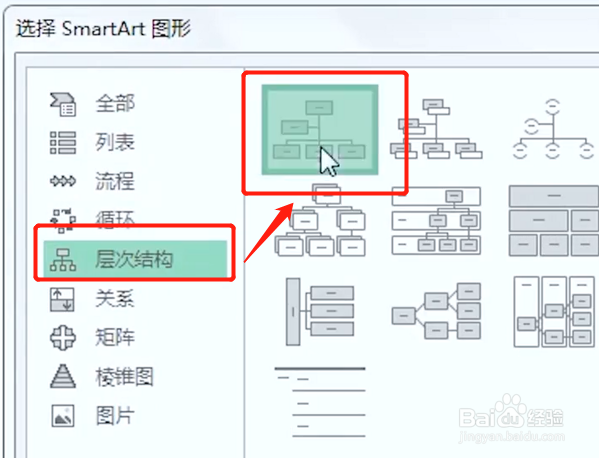Select the horizontal labeled hierarchy layout

[554, 312]
